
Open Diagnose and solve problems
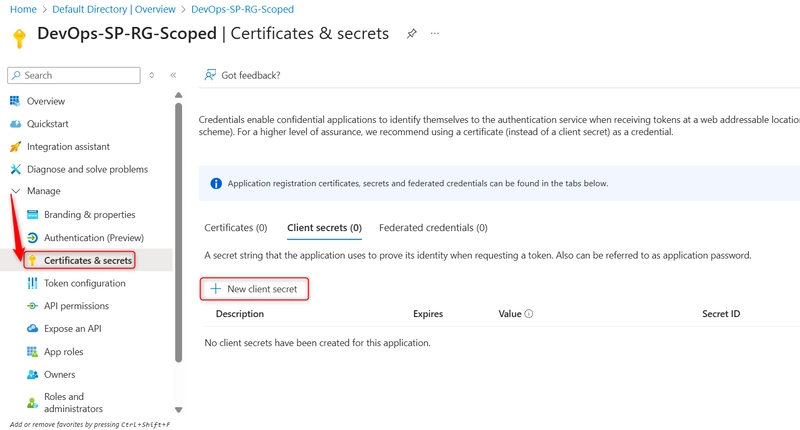[87, 169]
